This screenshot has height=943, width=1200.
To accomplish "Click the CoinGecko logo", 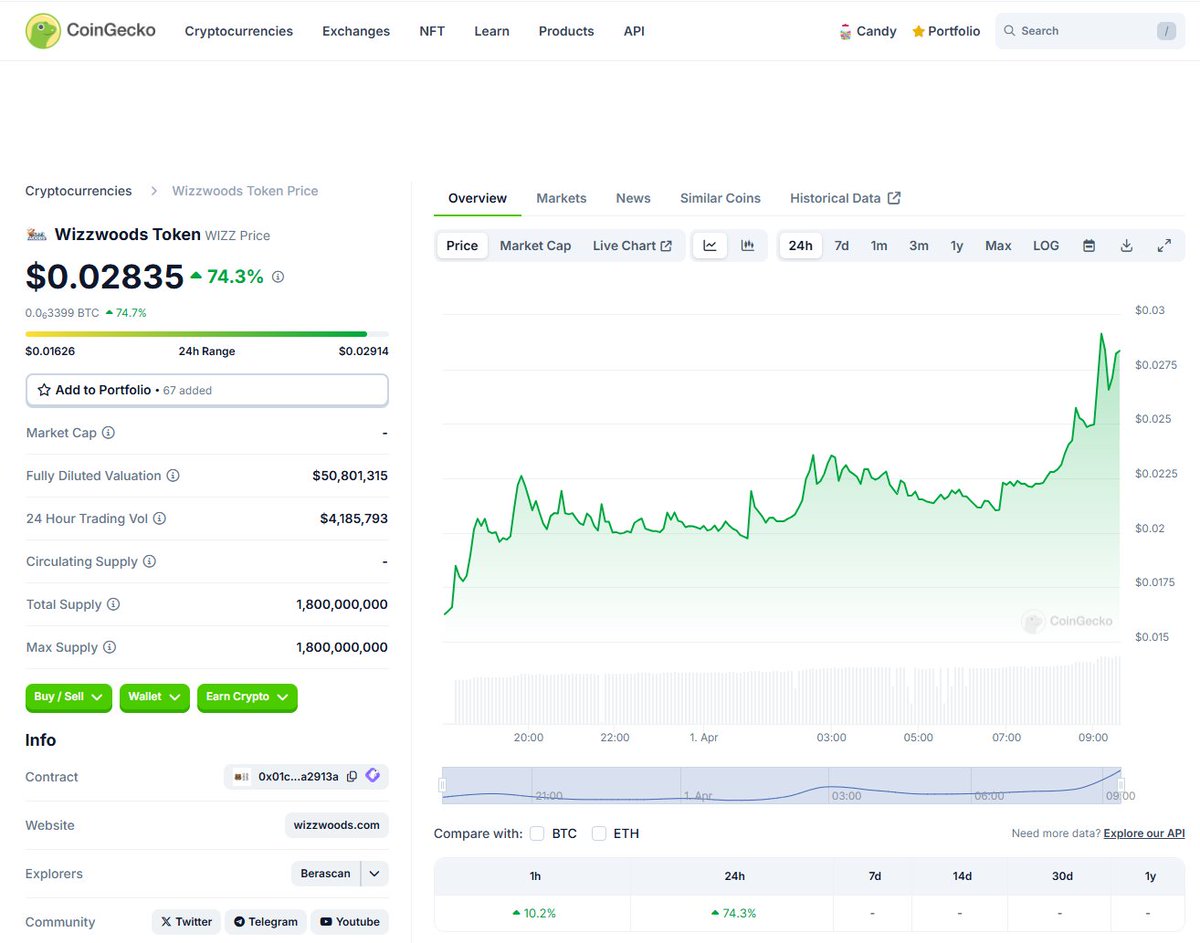I will 90,31.
